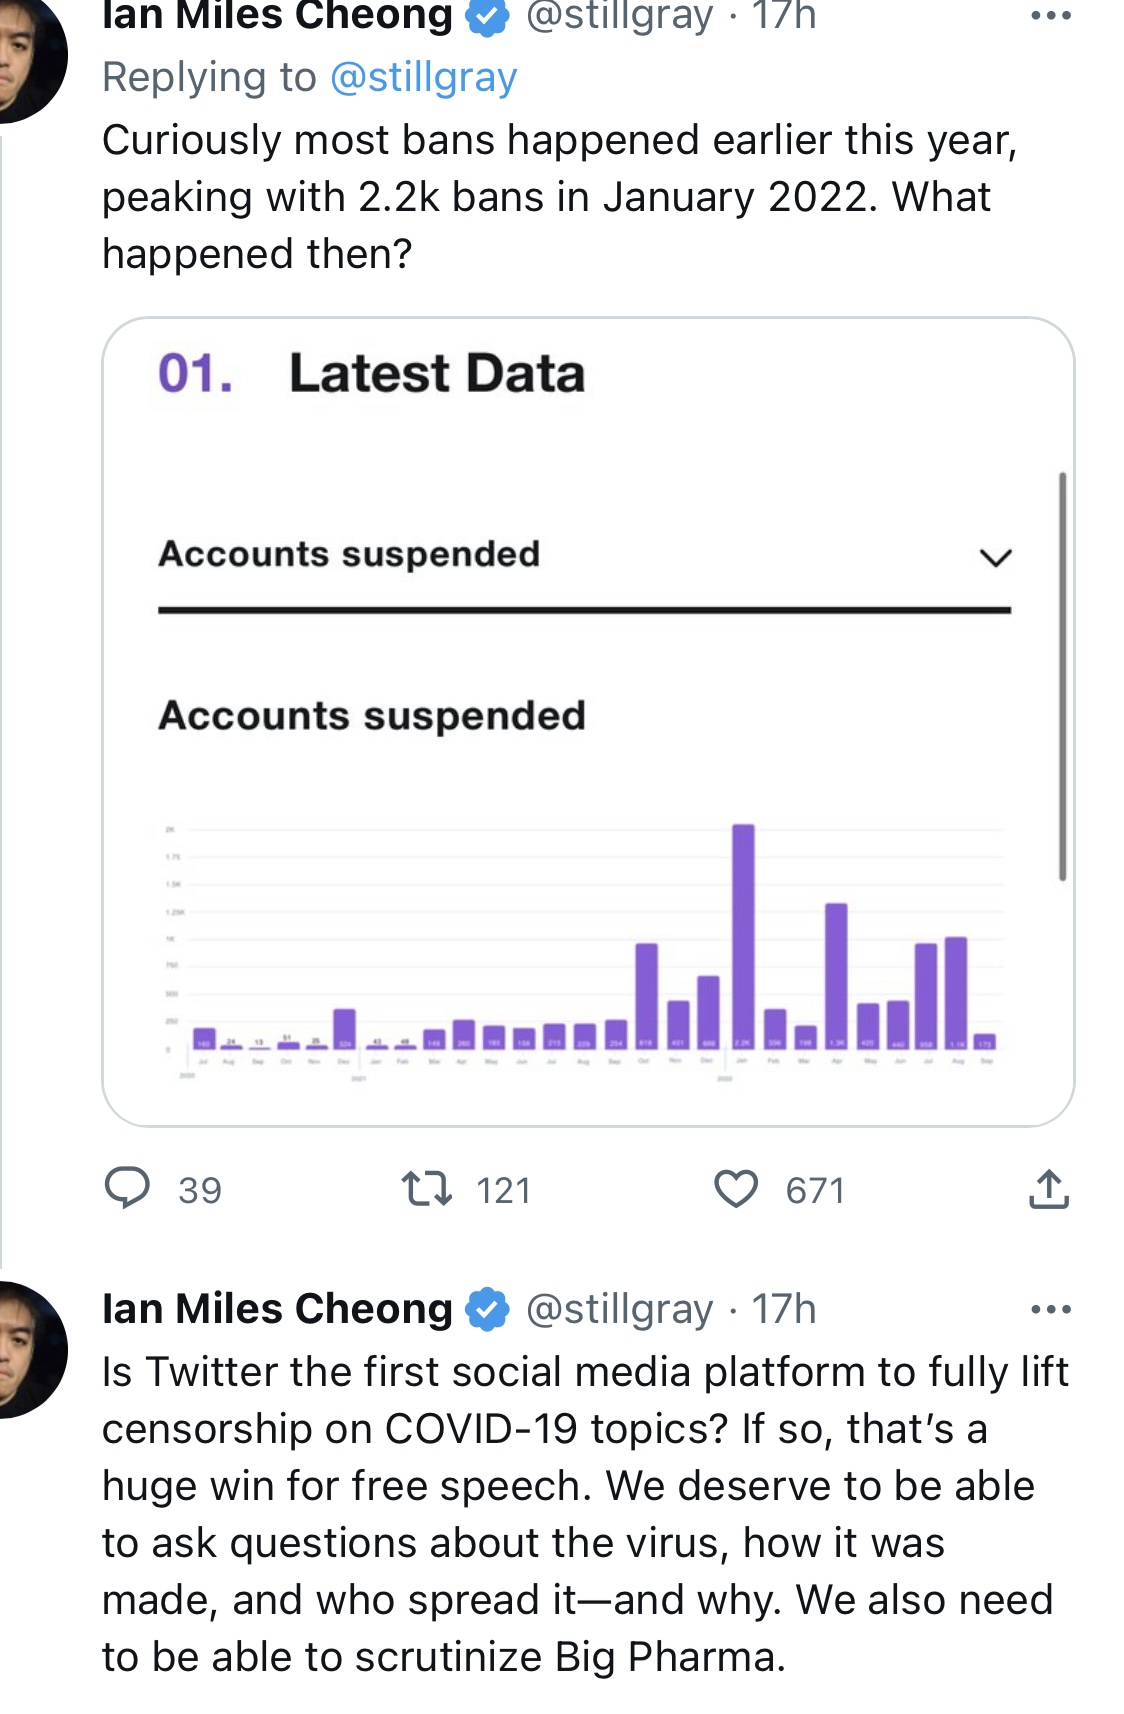Open Ian Miles Cheong's profile from second tweet
This screenshot has width=1124, height=1714.
[x=277, y=1309]
